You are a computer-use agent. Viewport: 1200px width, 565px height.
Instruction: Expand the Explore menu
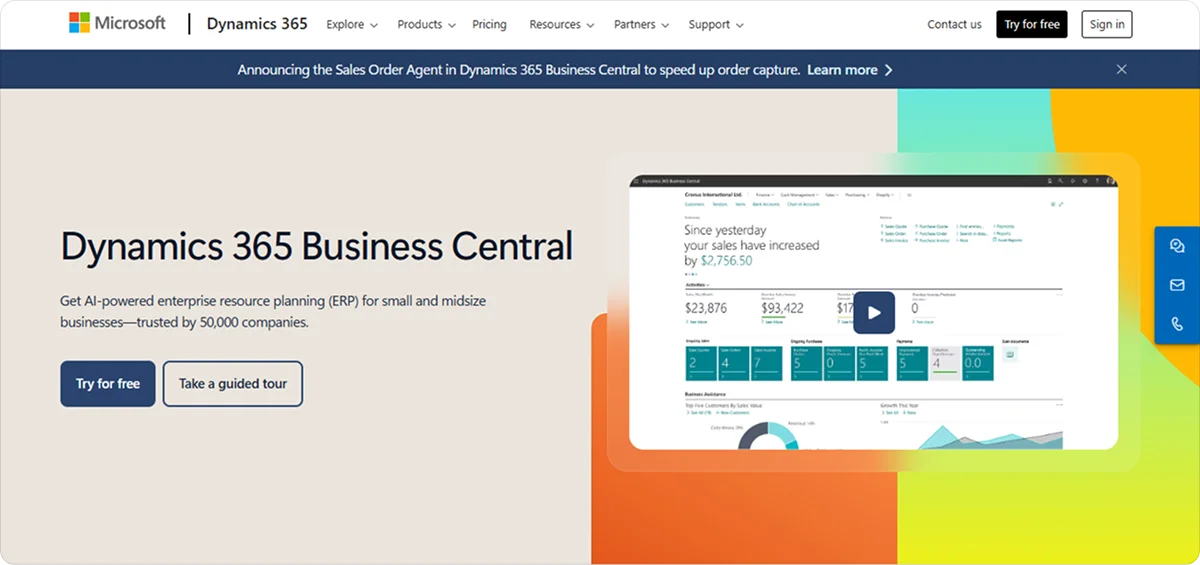click(352, 24)
